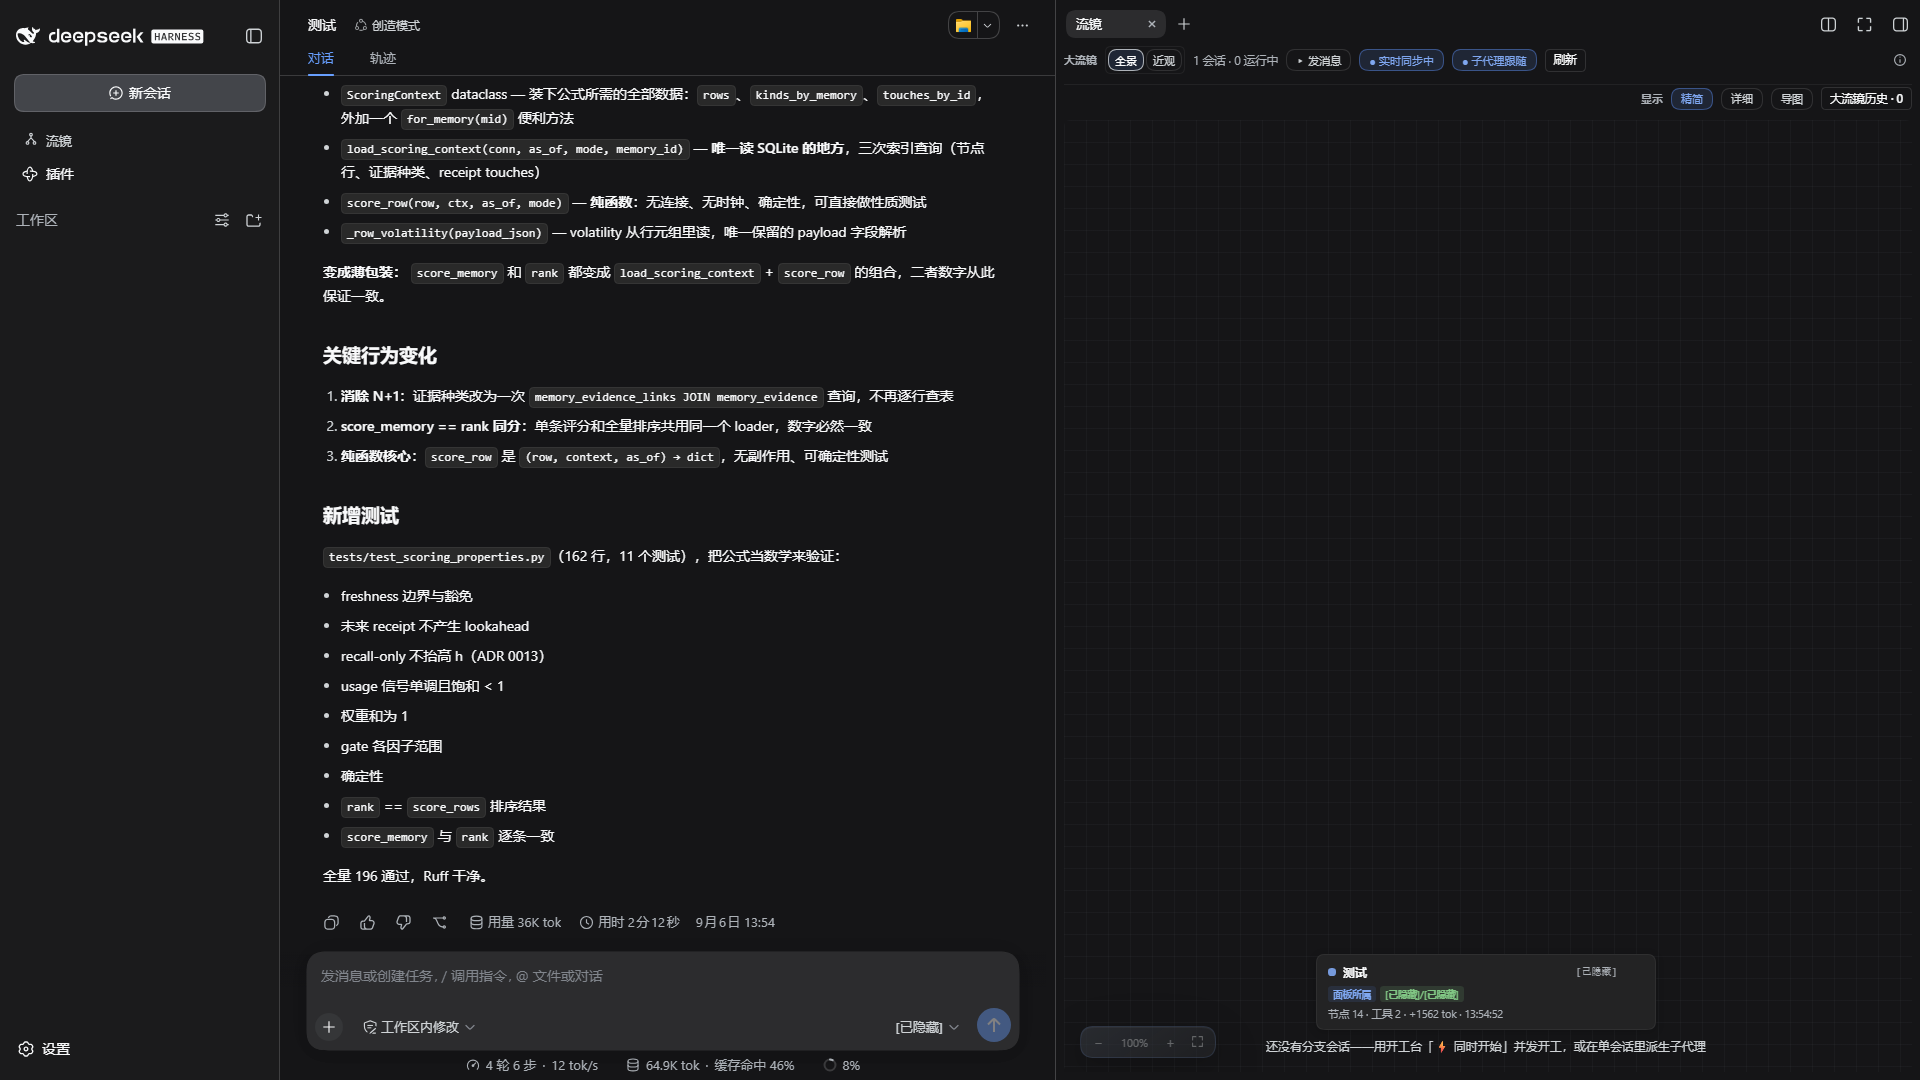Select 详细 display mode

click(x=1742, y=99)
